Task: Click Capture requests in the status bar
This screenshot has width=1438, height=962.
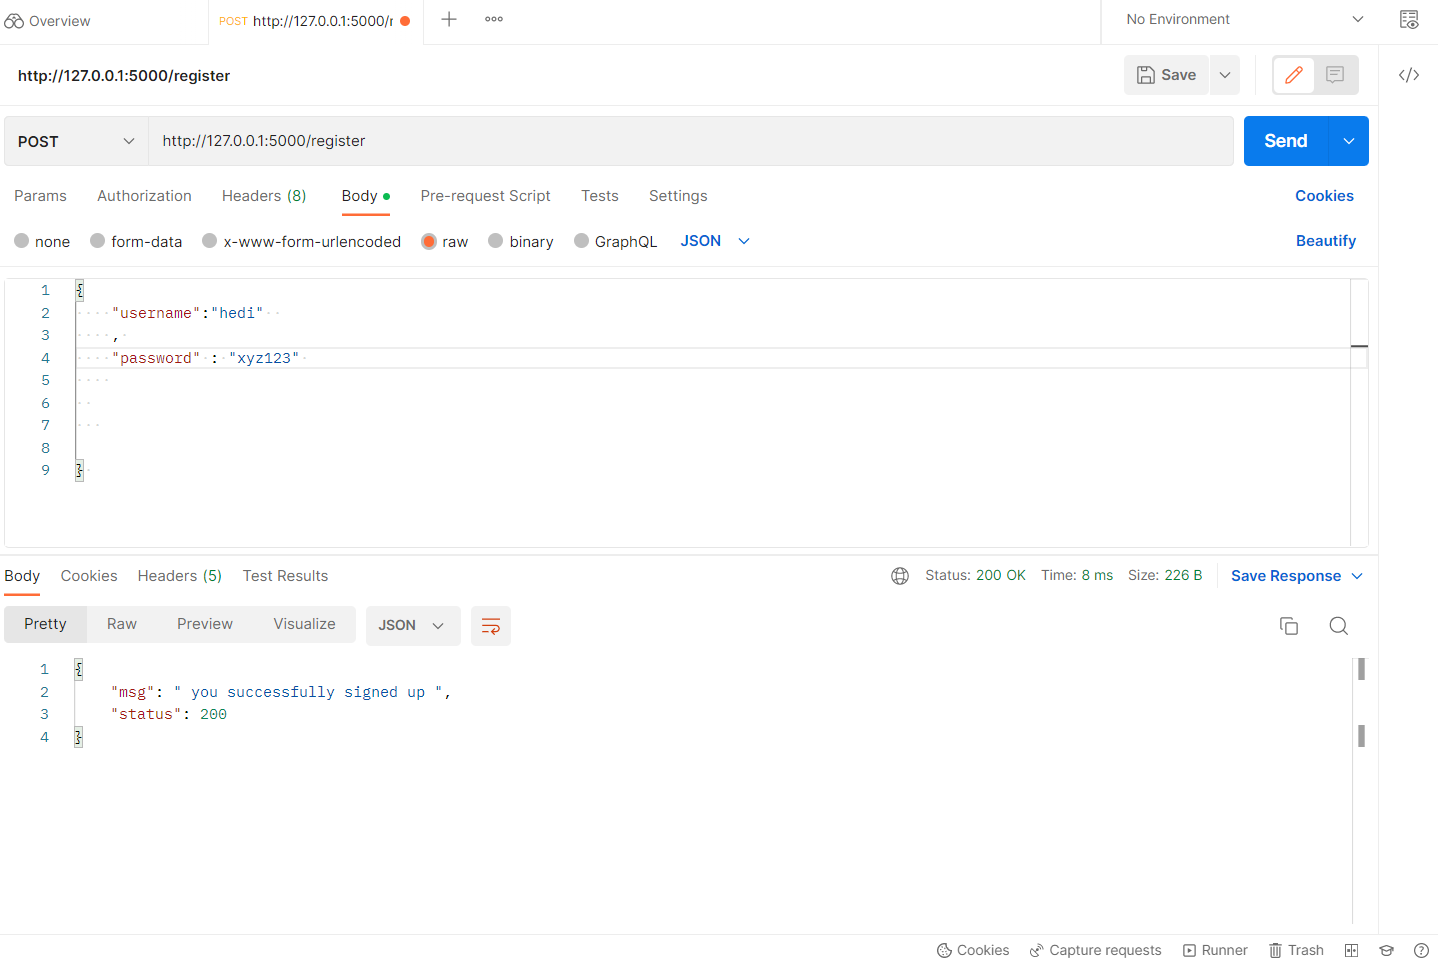Action: 1095,950
